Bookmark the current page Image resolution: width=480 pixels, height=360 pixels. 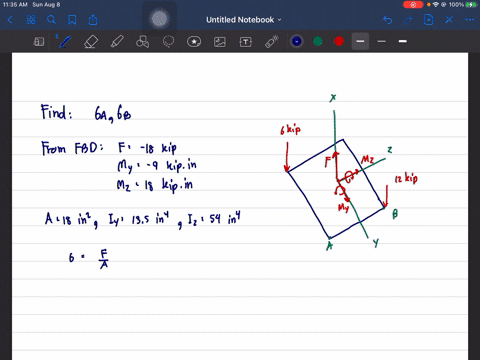point(72,20)
